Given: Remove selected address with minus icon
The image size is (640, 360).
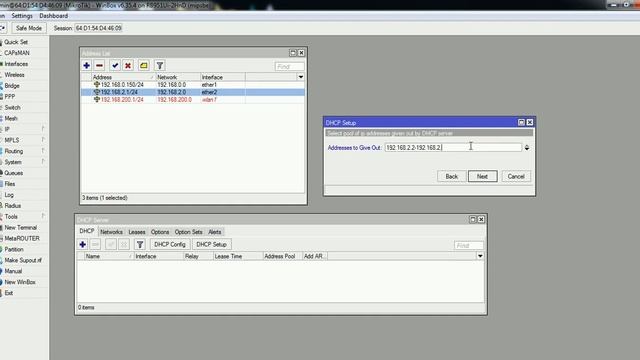Looking at the screenshot, I should [99, 65].
